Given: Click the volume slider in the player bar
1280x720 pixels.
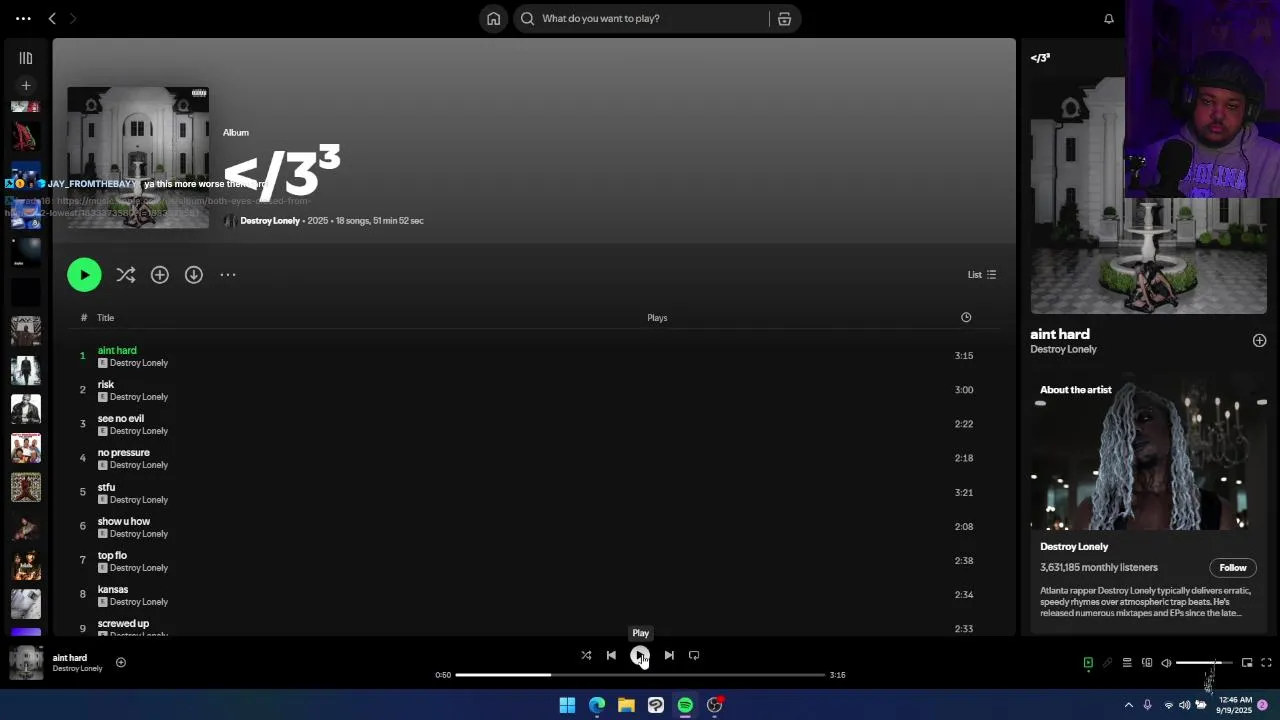Looking at the screenshot, I should pyautogui.click(x=1204, y=662).
